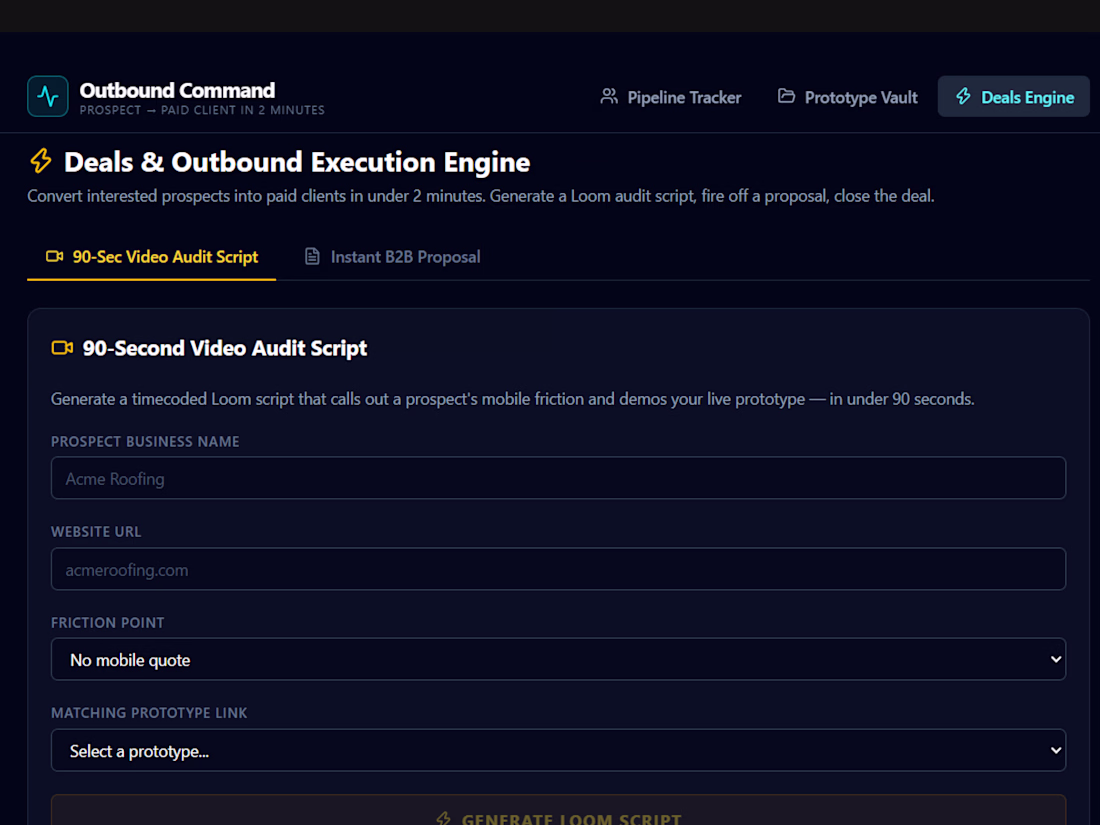Select the Deals Engine nav tab
This screenshot has height=825, width=1100.
coord(1014,97)
